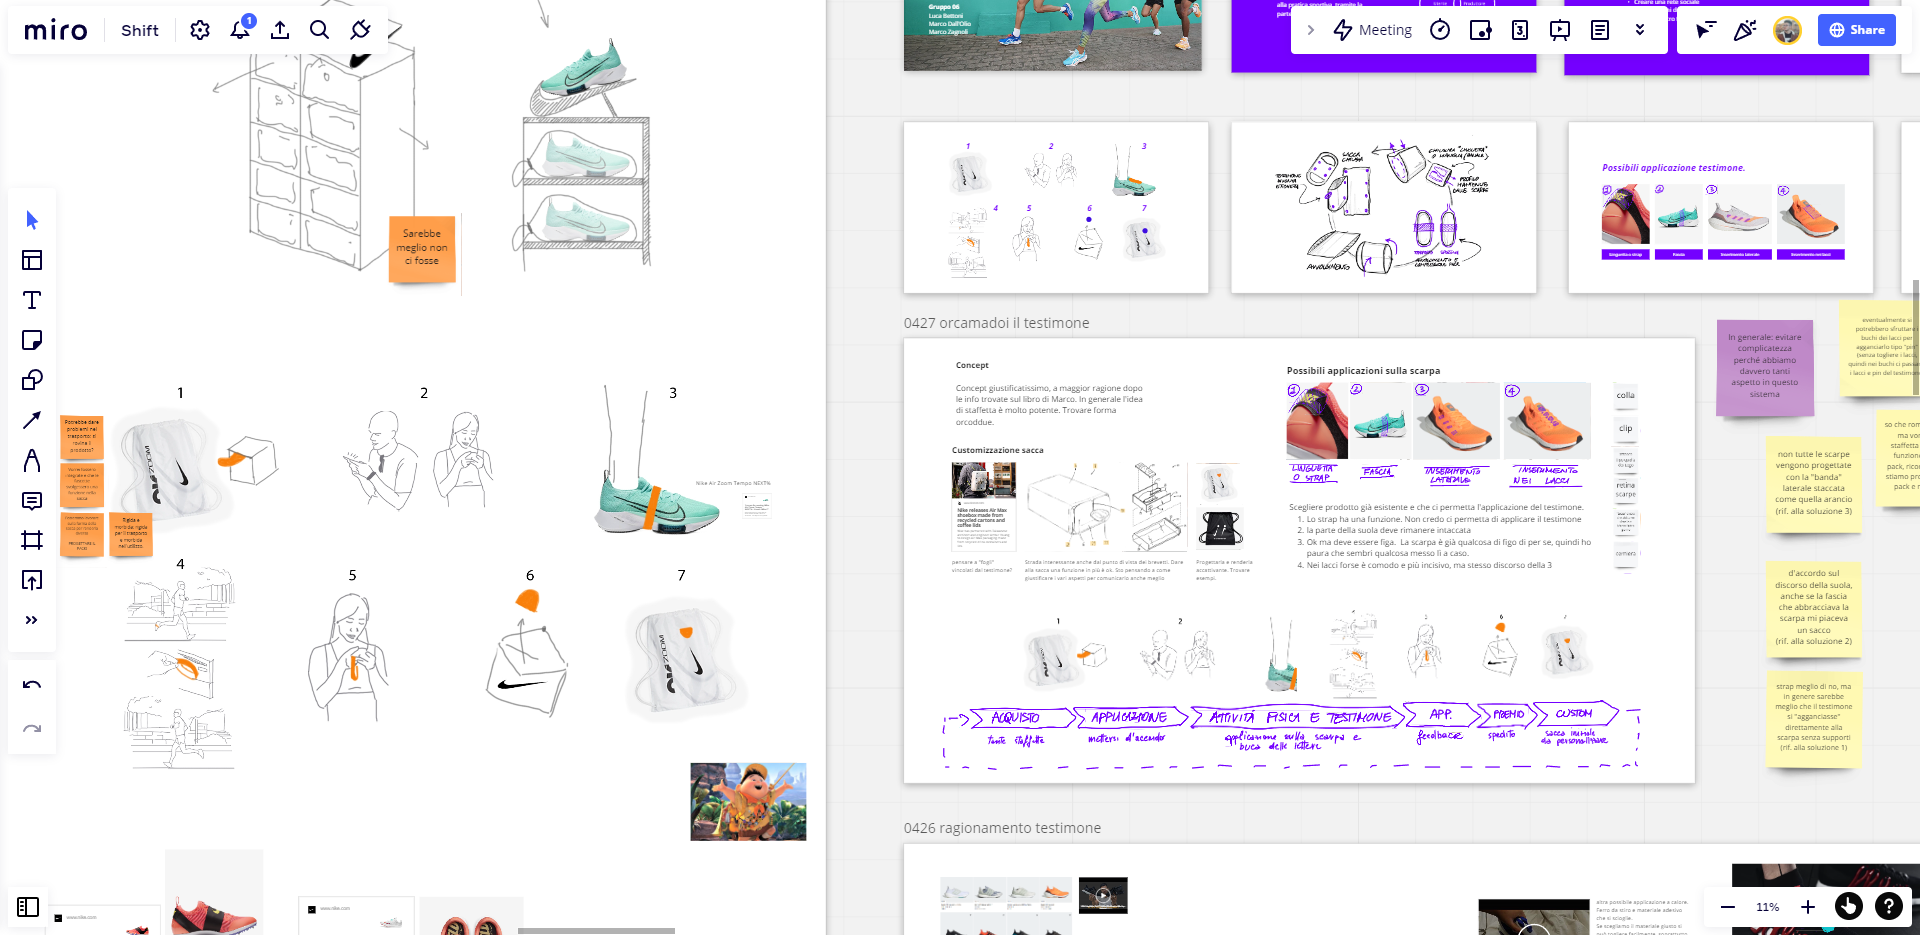Open the notifications bell

click(x=240, y=30)
